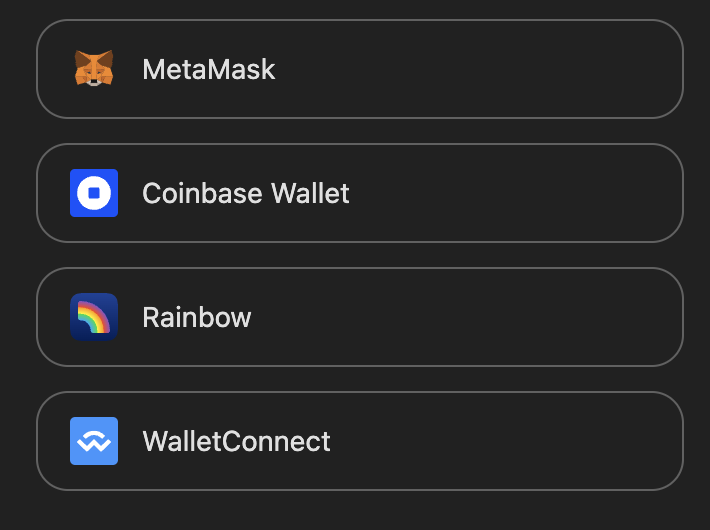This screenshot has width=710, height=530.
Task: Select the Rainbow wallet option
Action: 360,317
